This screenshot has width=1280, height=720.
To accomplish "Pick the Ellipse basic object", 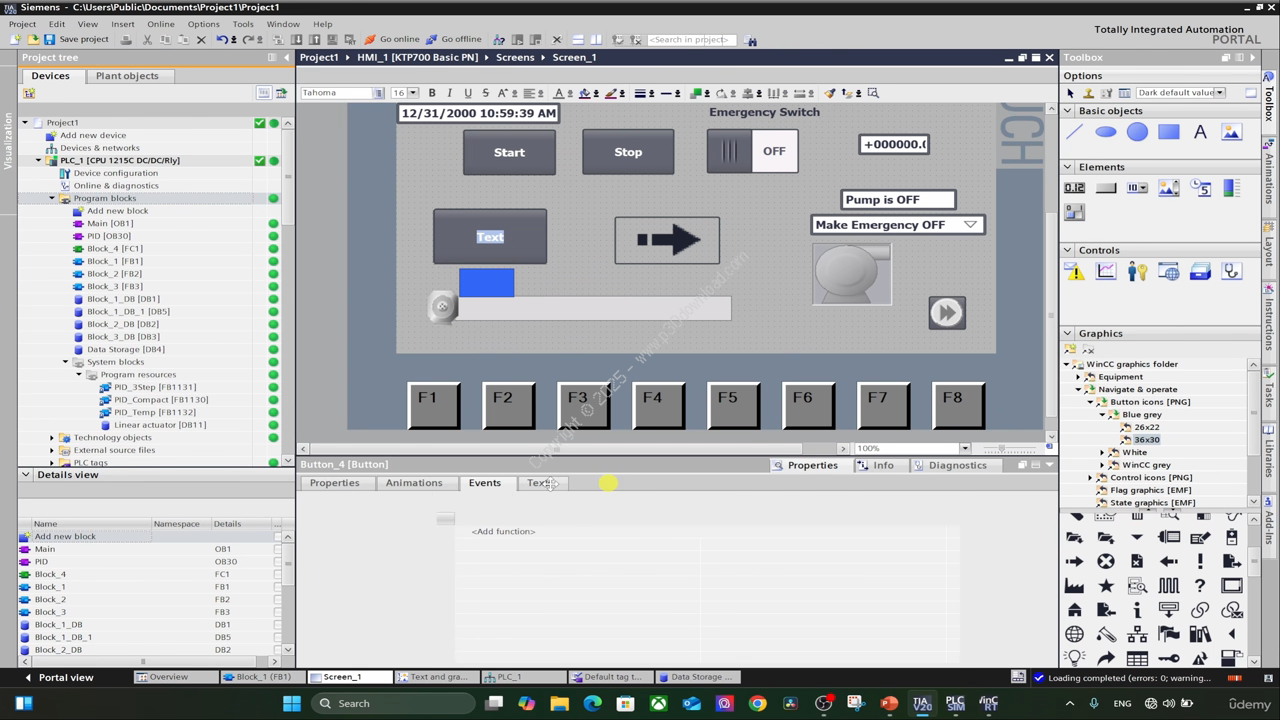I will click(1106, 132).
